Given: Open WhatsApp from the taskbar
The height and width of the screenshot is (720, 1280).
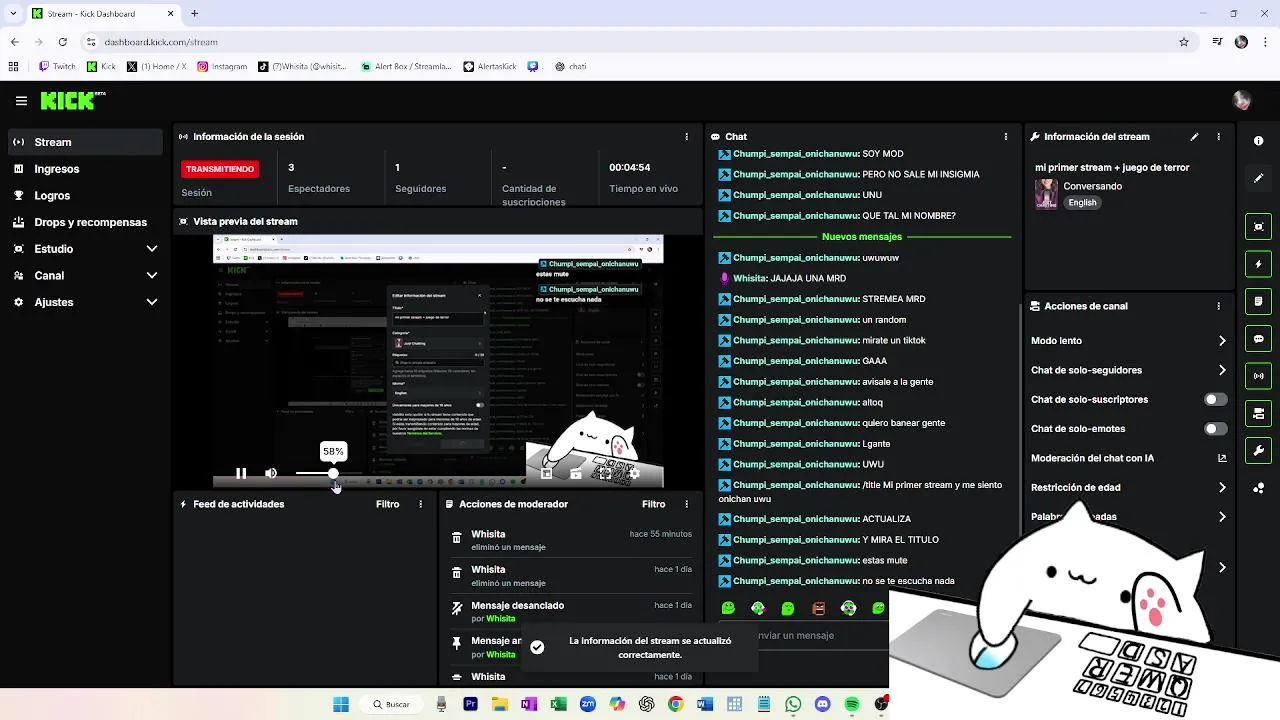Looking at the screenshot, I should point(793,704).
